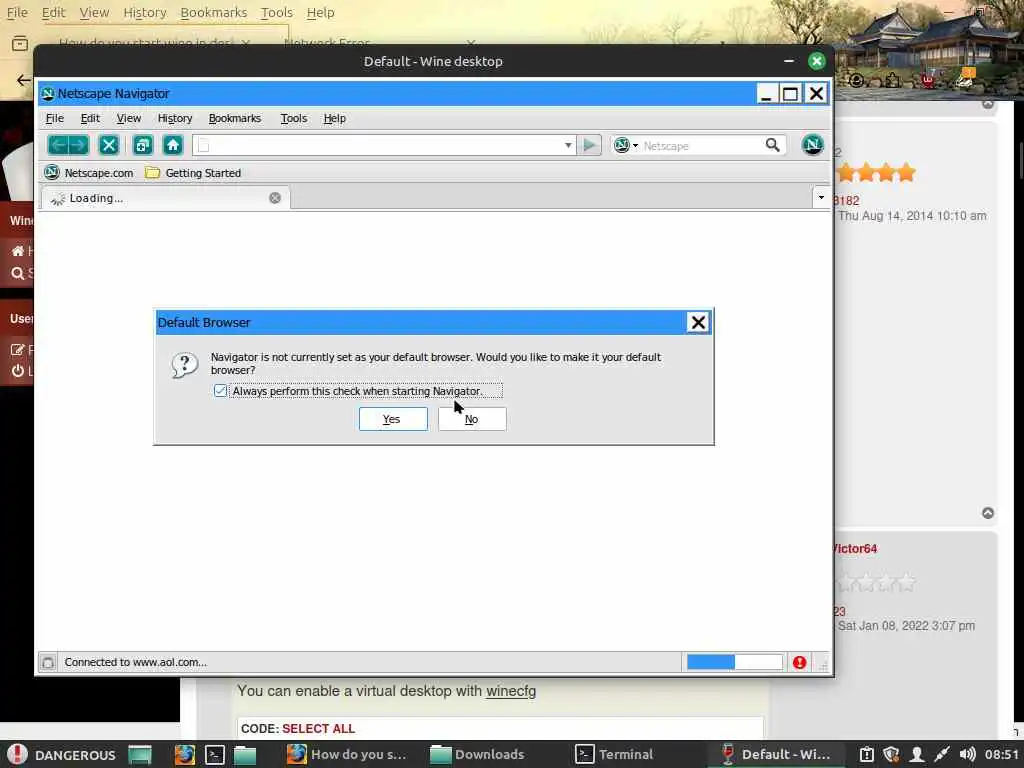Click the 08:51 clock in taskbar

(x=1002, y=754)
